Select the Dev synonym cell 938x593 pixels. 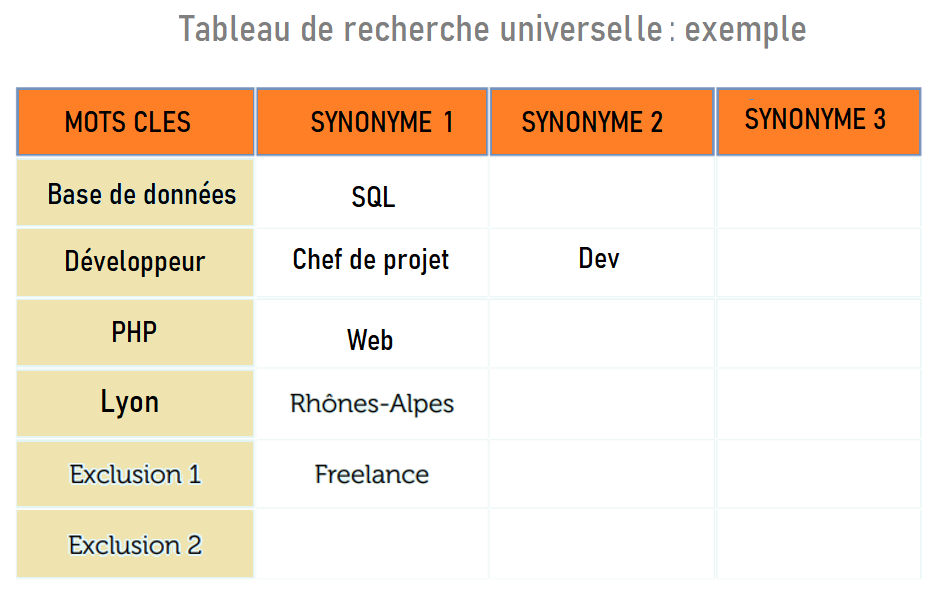pos(600,259)
